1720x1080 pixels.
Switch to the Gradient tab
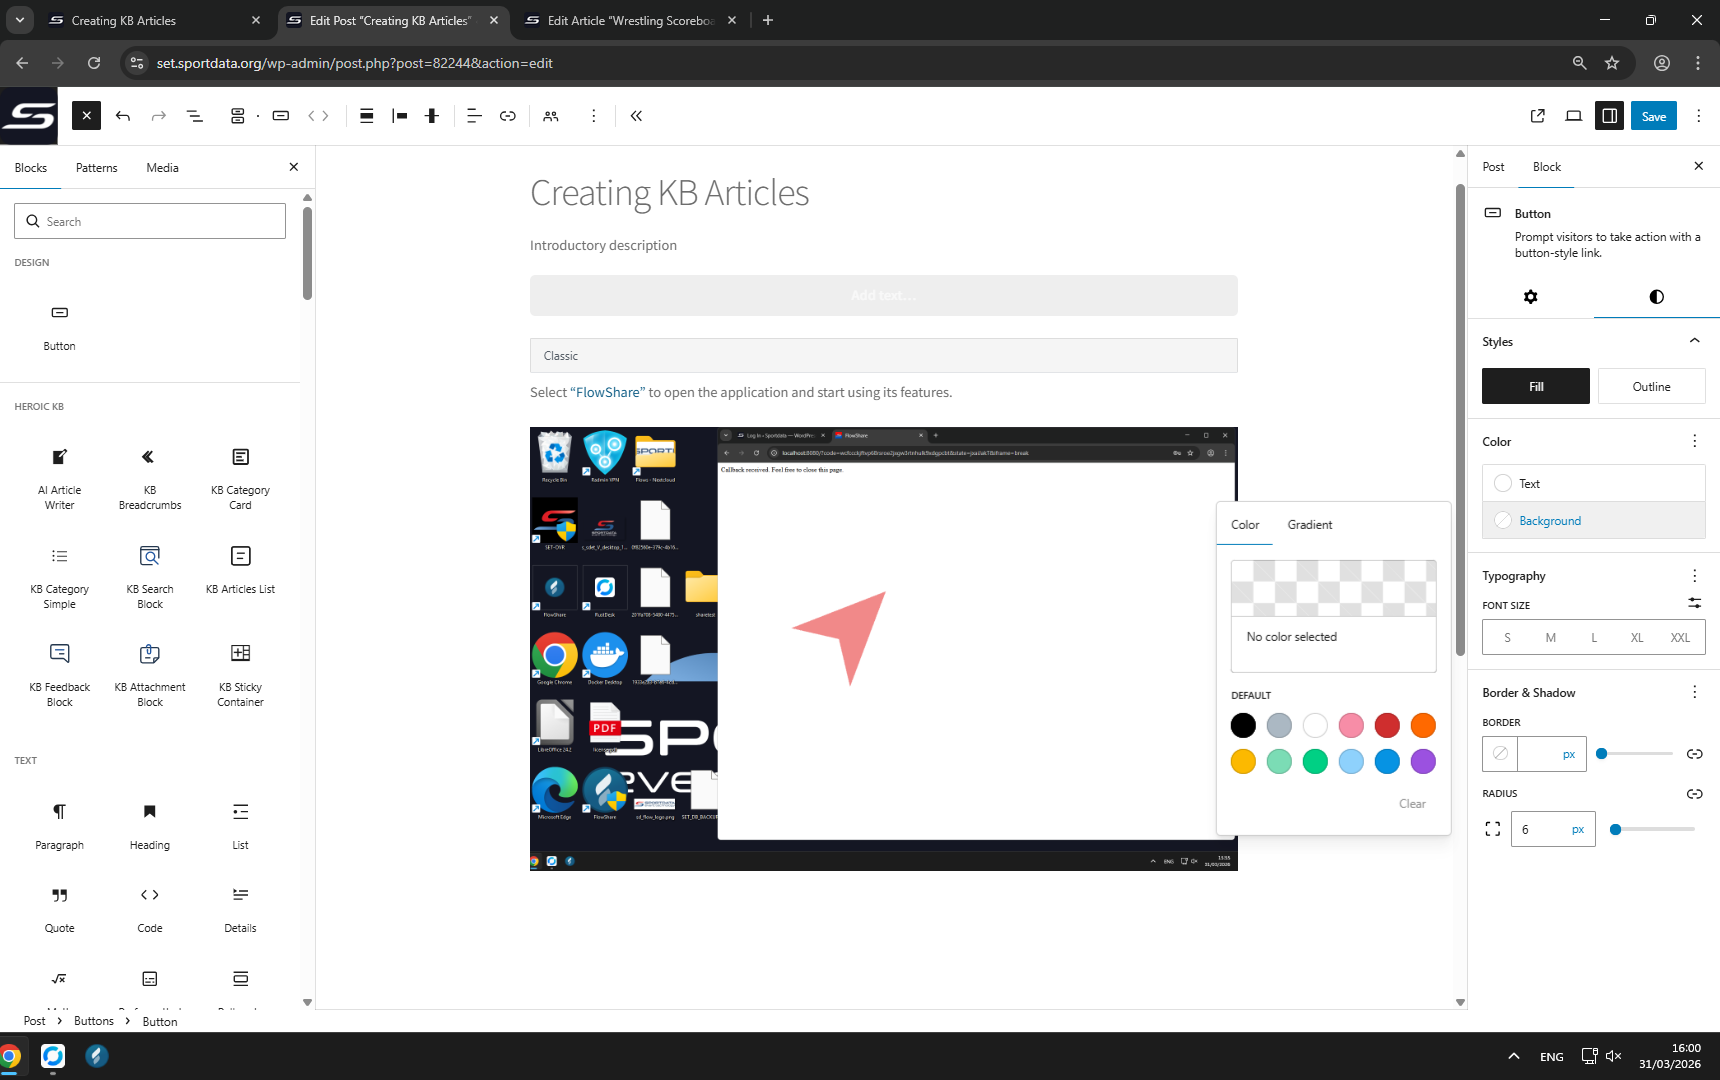coord(1309,525)
